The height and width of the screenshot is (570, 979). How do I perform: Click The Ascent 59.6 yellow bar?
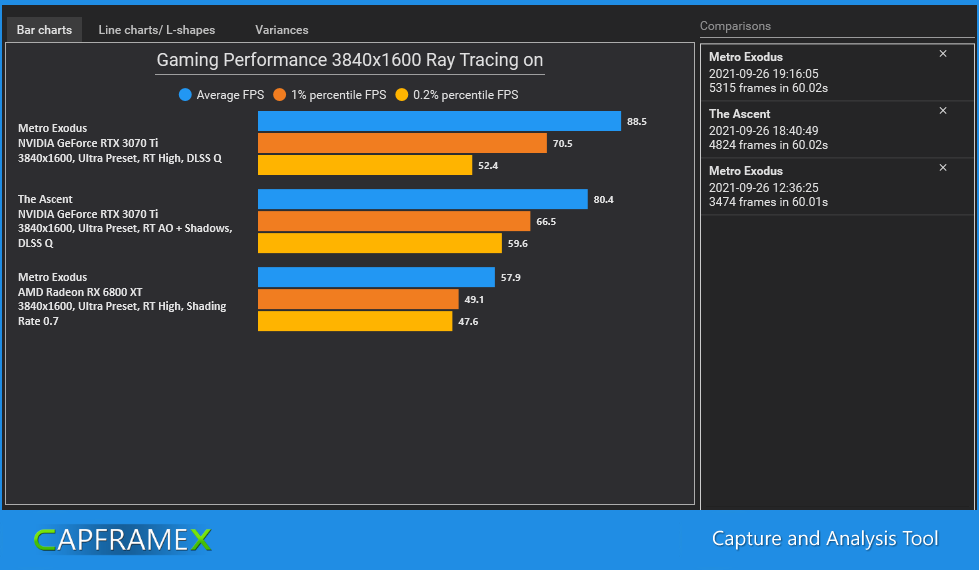[x=380, y=243]
